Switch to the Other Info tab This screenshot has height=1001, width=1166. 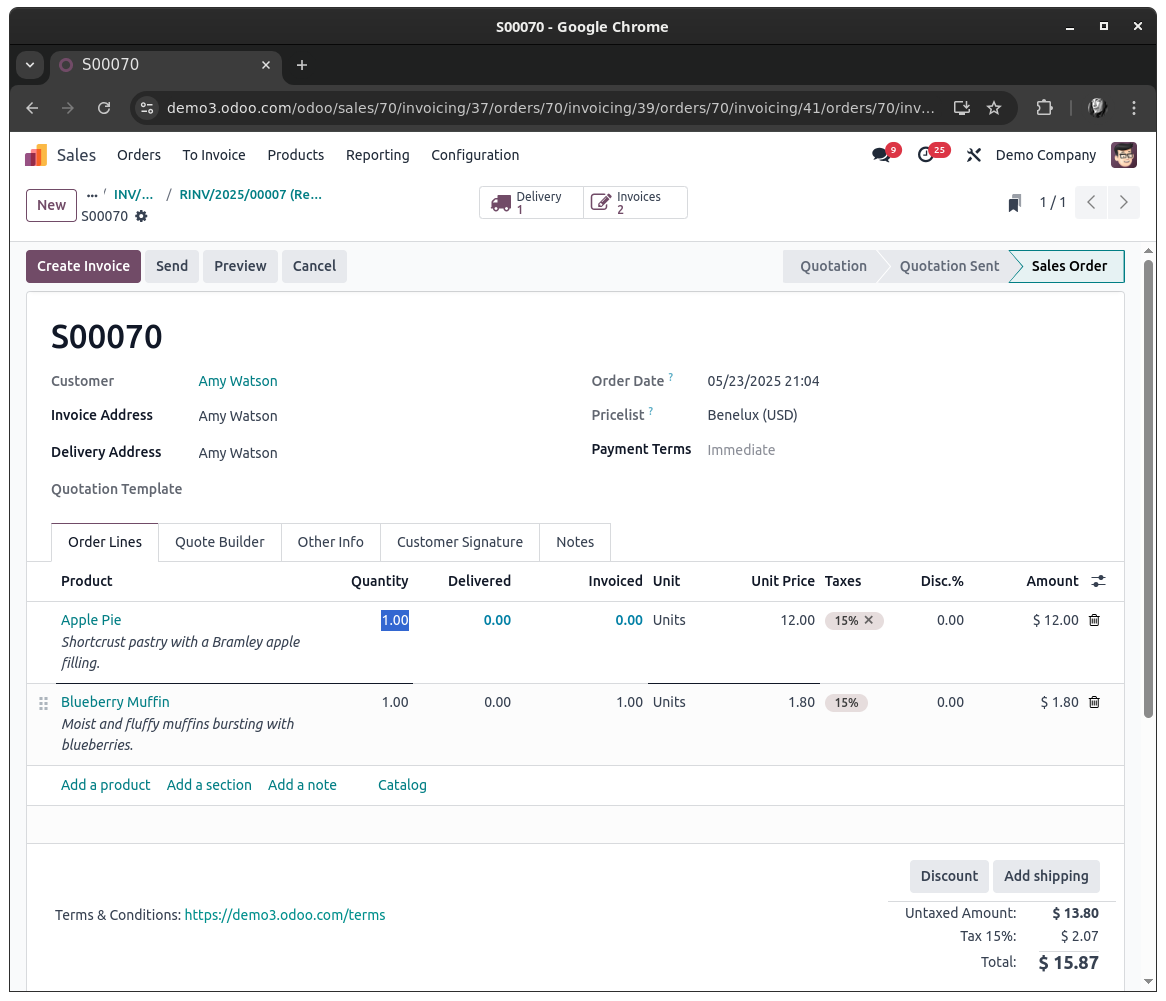click(x=331, y=542)
